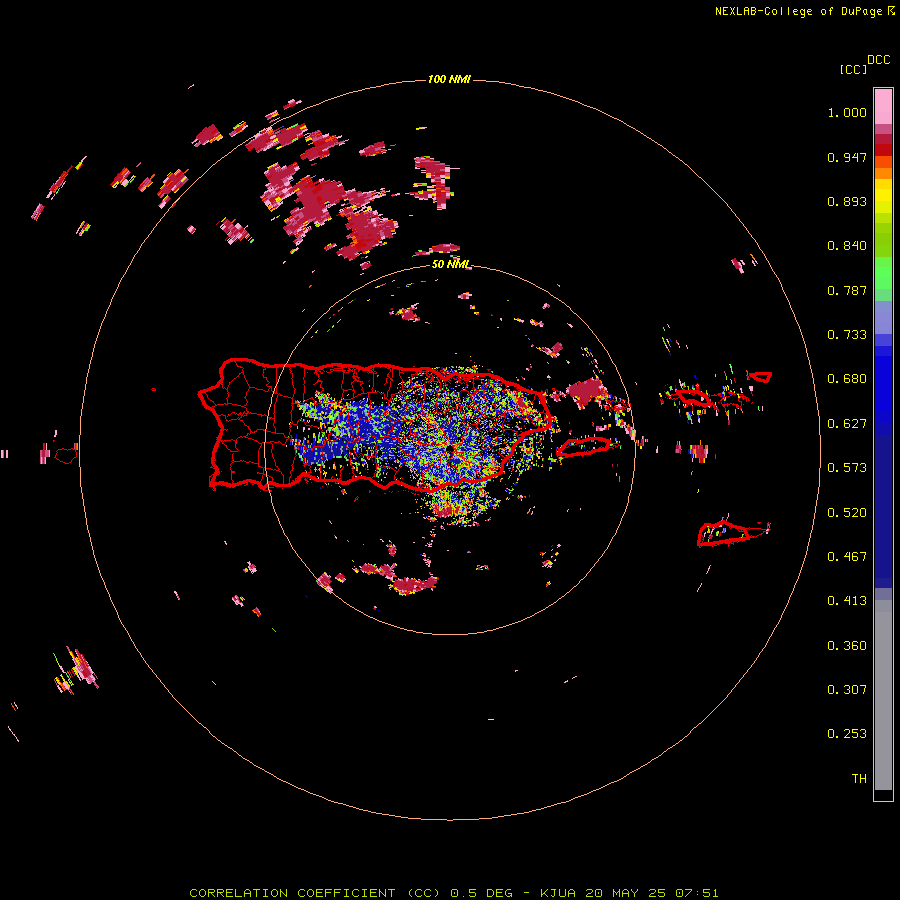Click the gray bottom segment of the color bar
This screenshot has width=900, height=900.
point(883,695)
